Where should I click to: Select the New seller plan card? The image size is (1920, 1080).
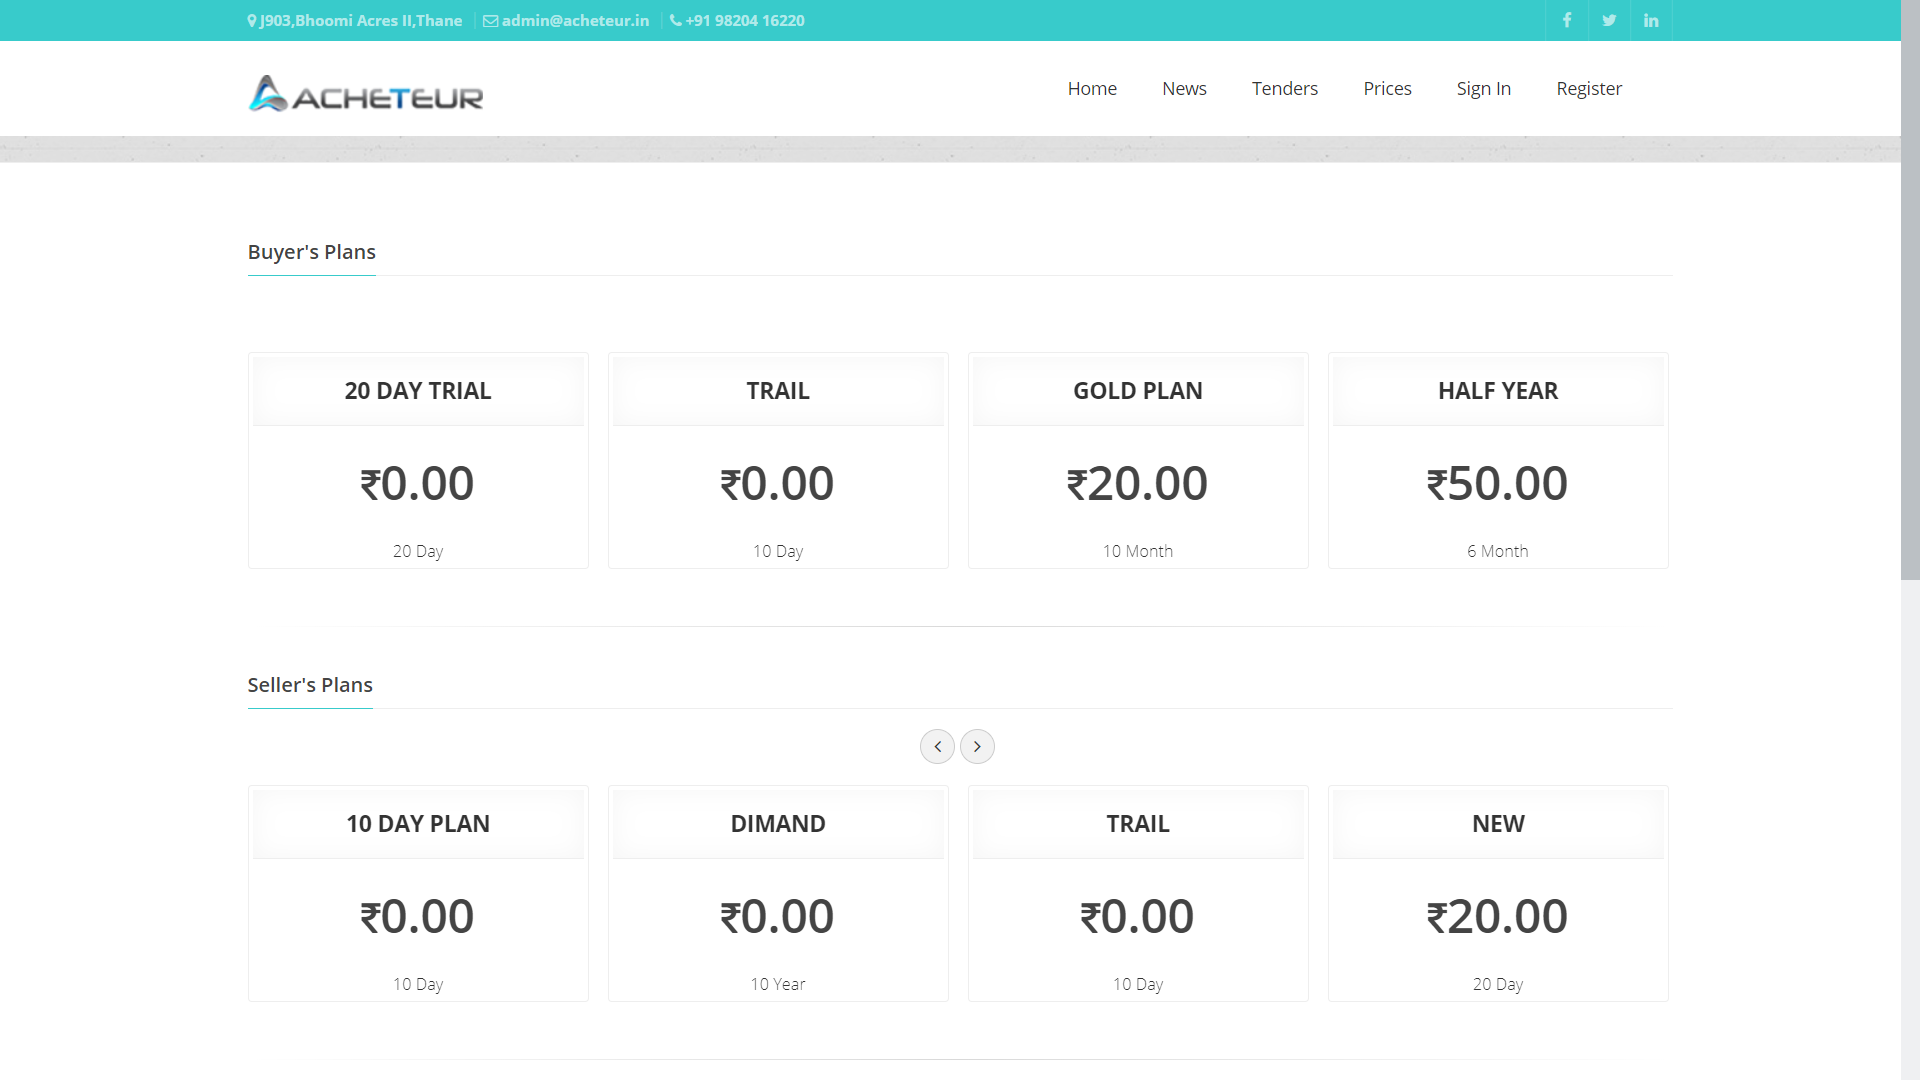[x=1498, y=893]
